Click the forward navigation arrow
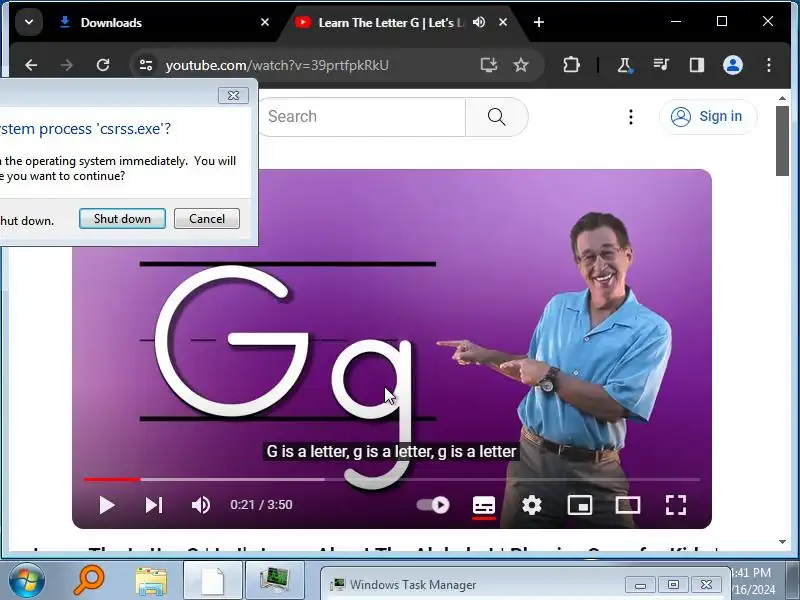Image resolution: width=800 pixels, height=600 pixels. pyautogui.click(x=67, y=65)
